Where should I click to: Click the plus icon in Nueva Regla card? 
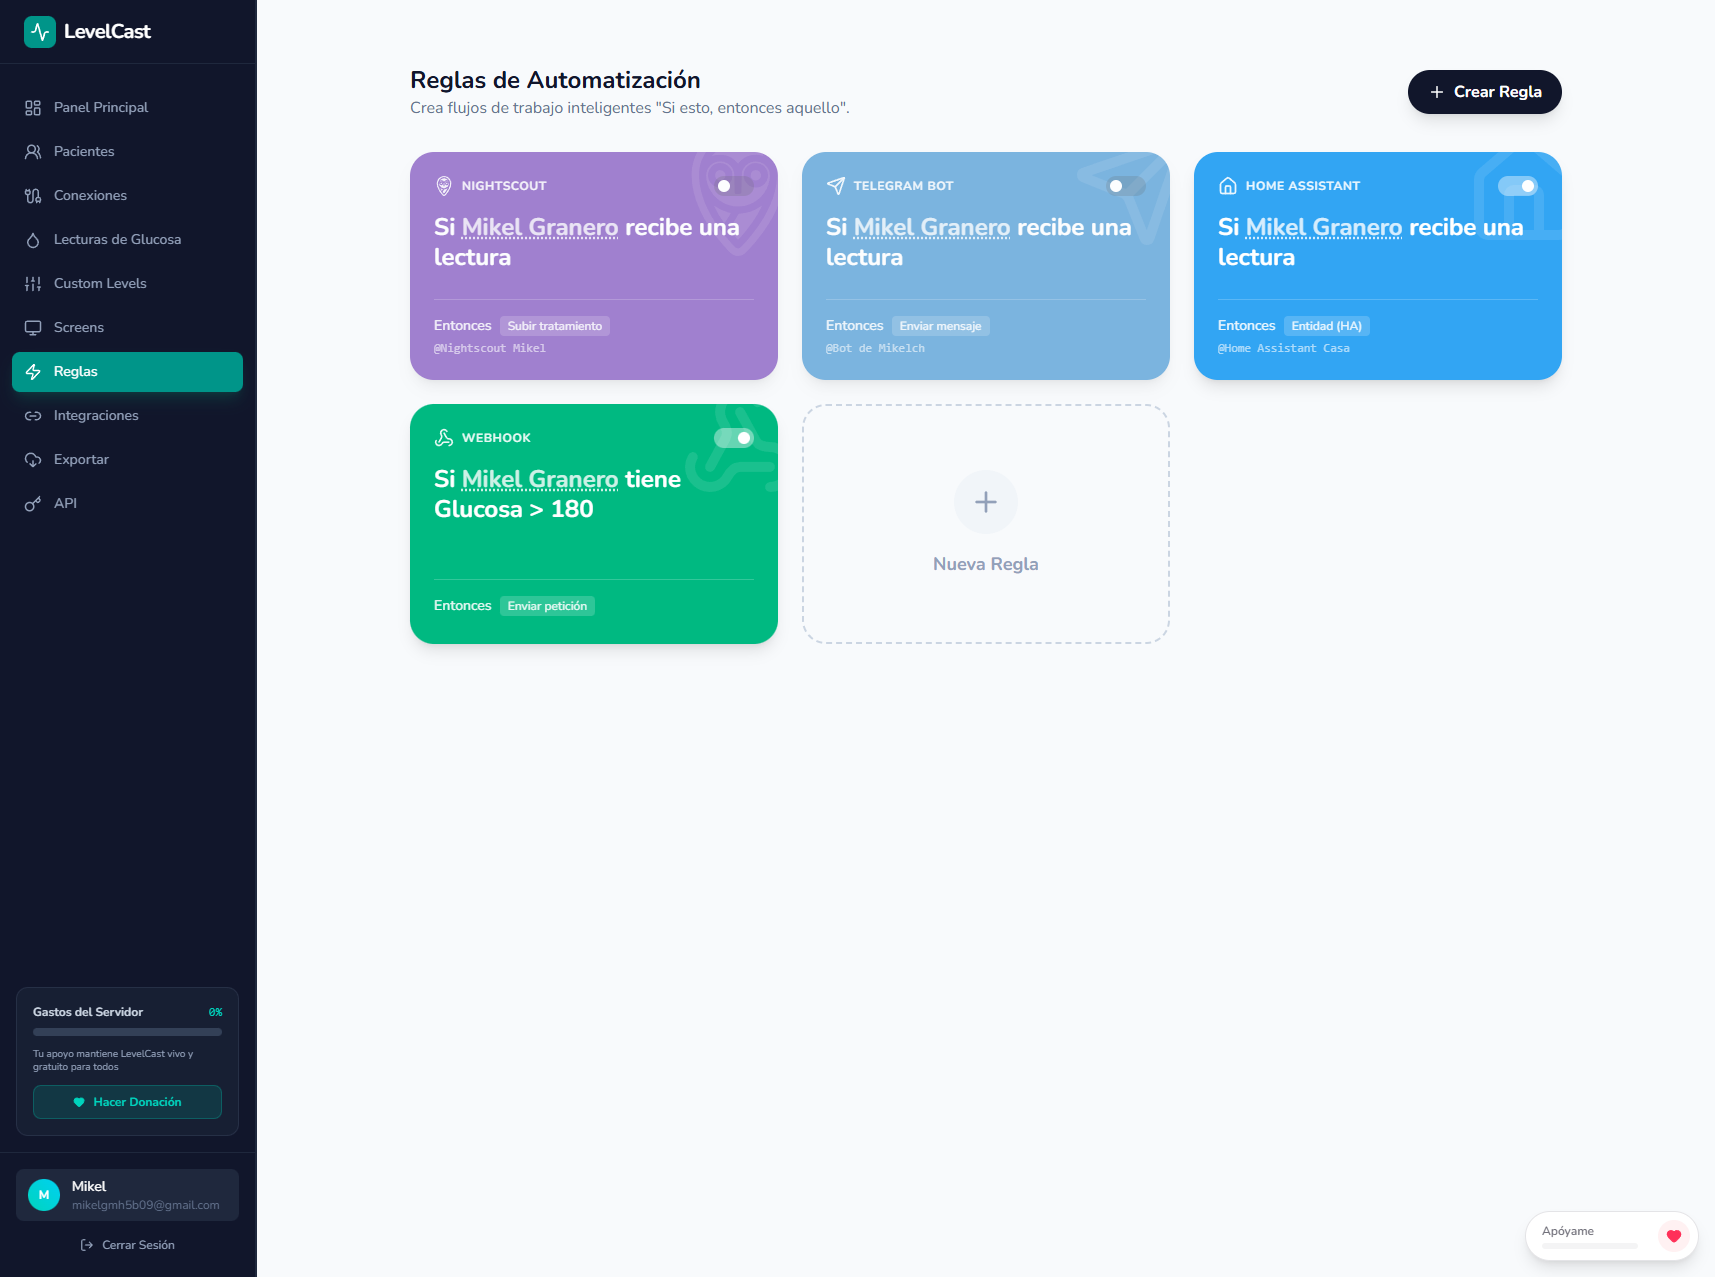(x=985, y=502)
